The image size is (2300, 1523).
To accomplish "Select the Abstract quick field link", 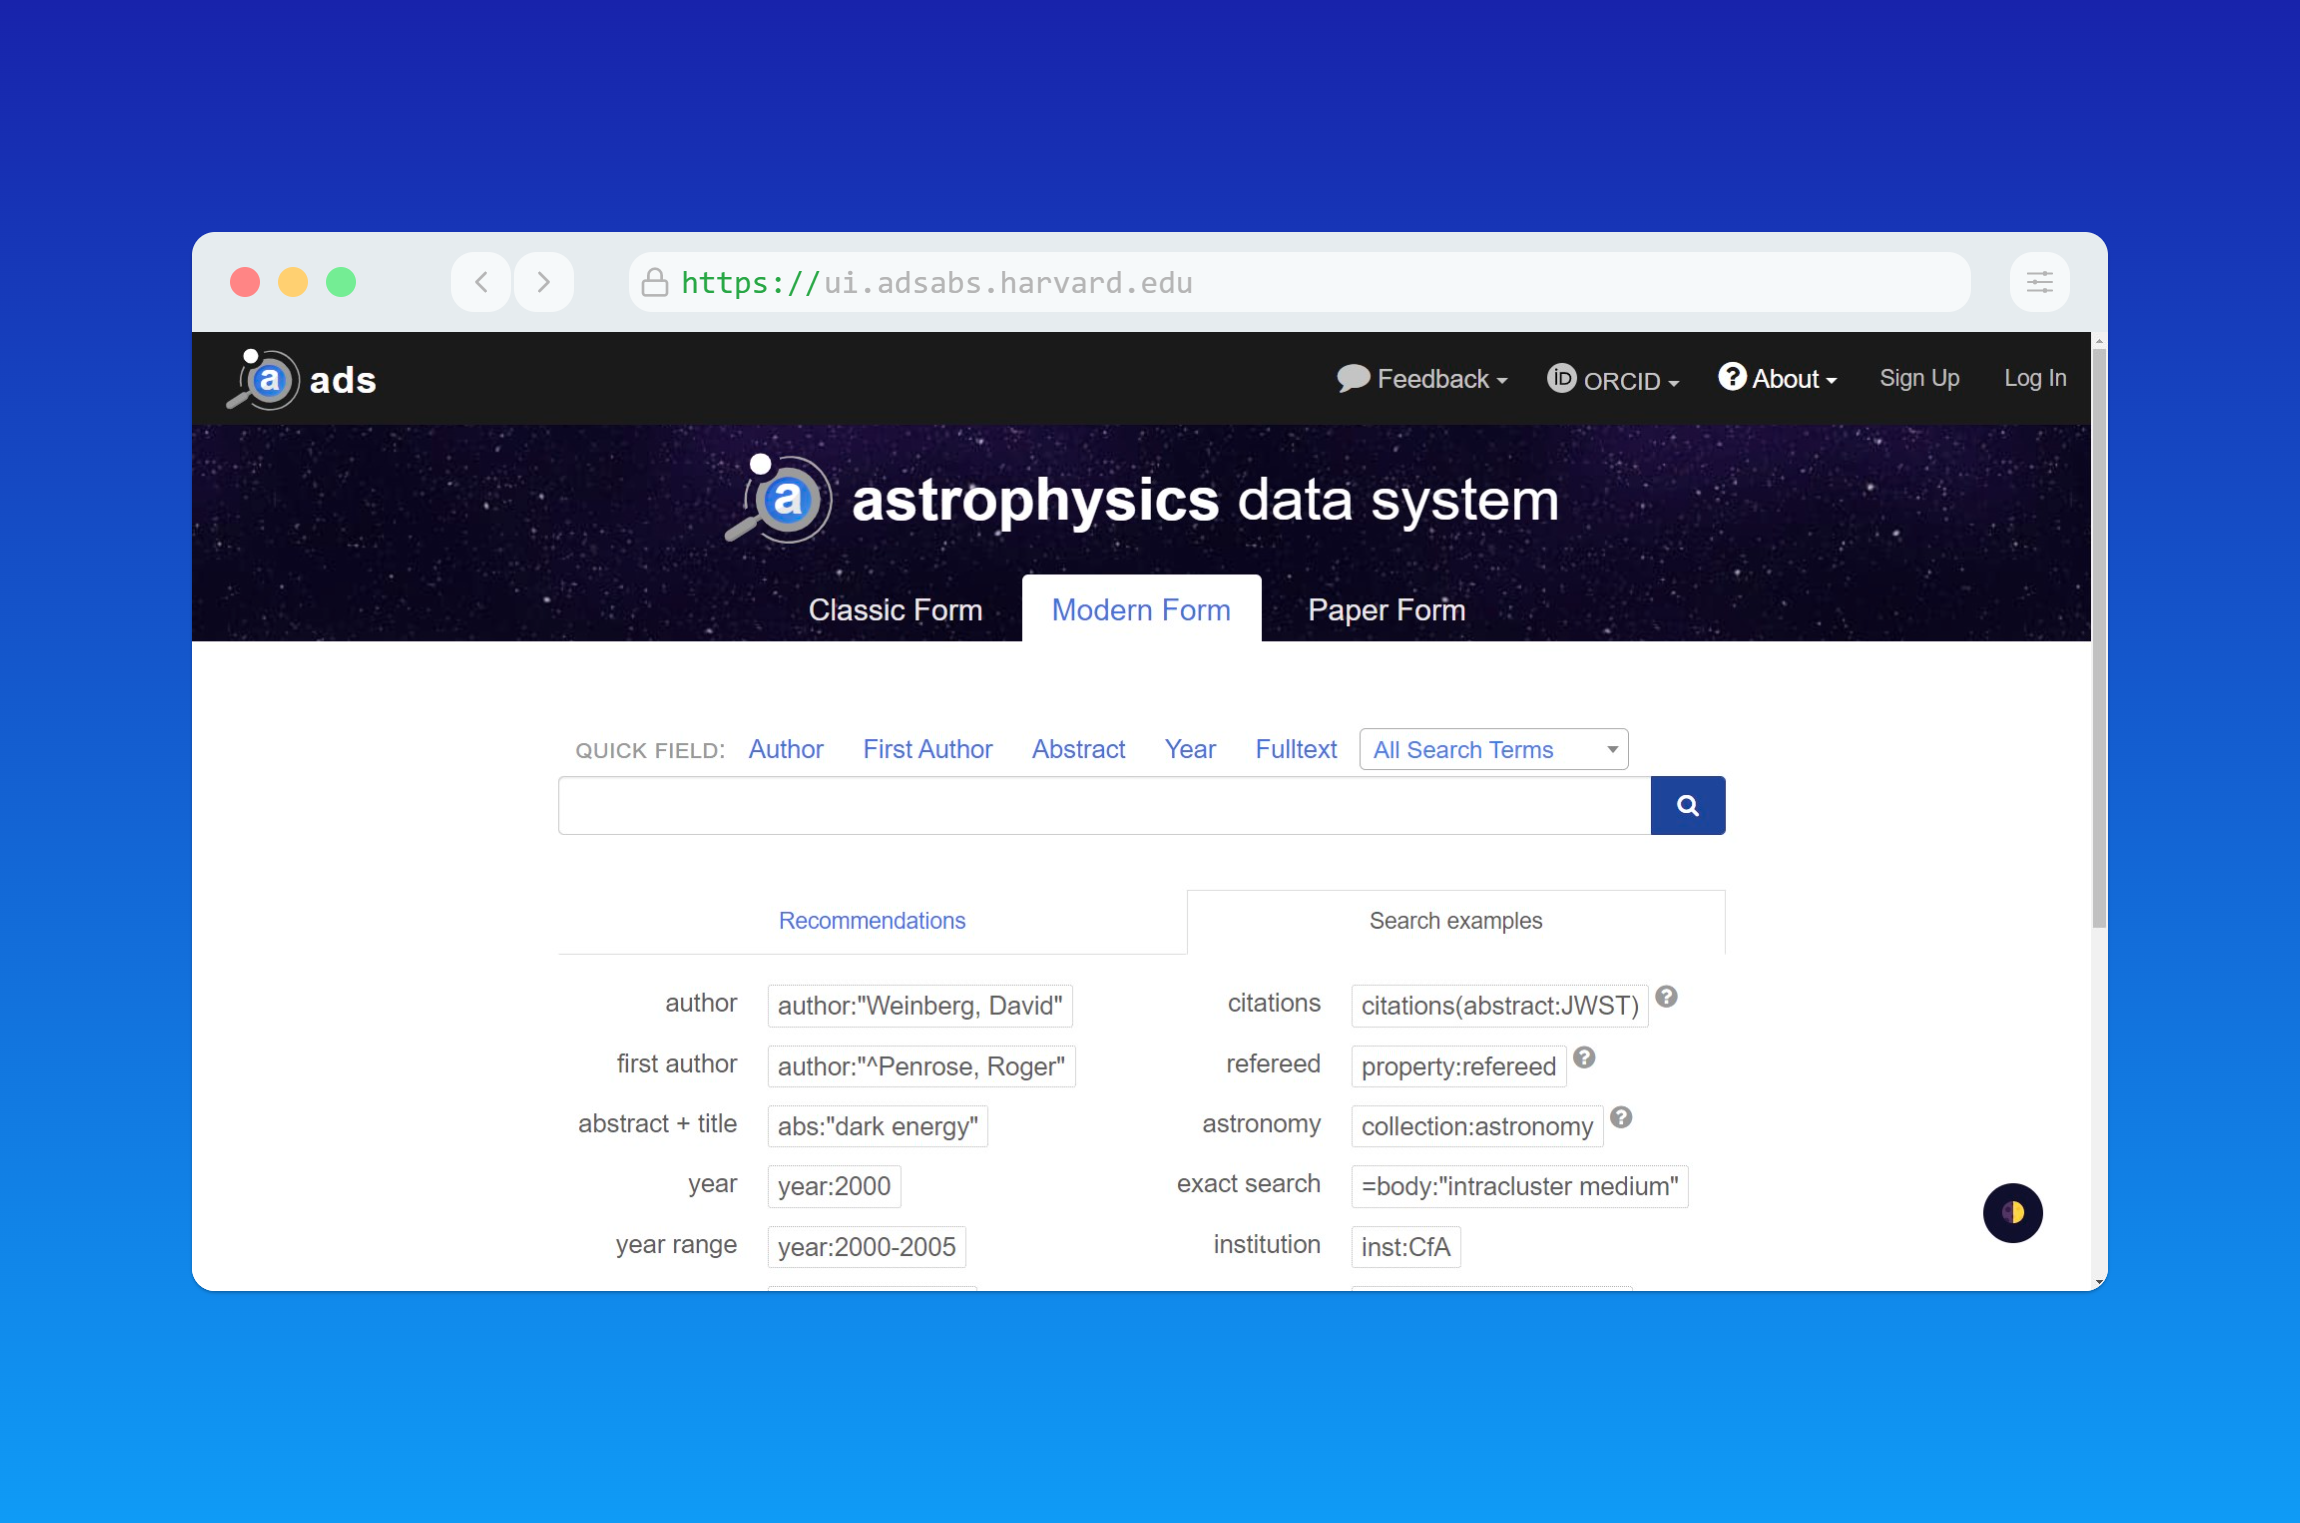I will [x=1078, y=748].
